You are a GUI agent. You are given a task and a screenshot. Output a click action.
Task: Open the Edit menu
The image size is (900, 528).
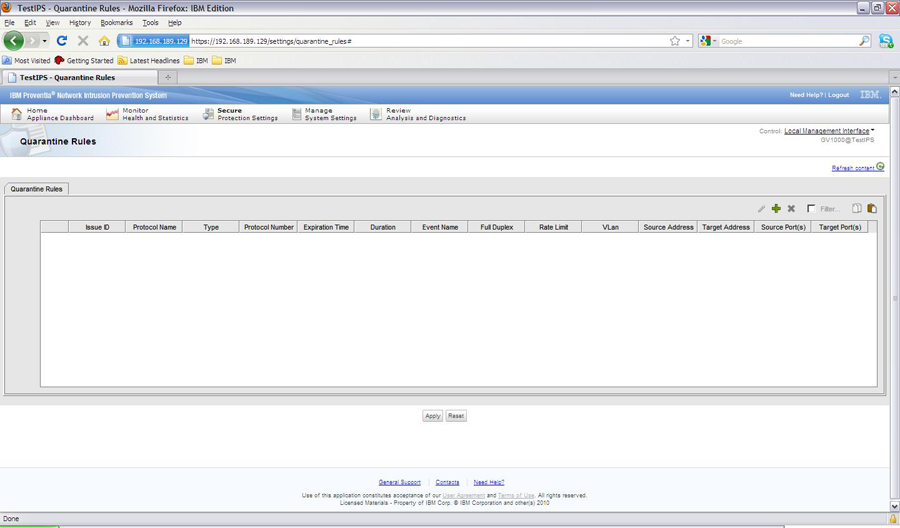[30, 22]
